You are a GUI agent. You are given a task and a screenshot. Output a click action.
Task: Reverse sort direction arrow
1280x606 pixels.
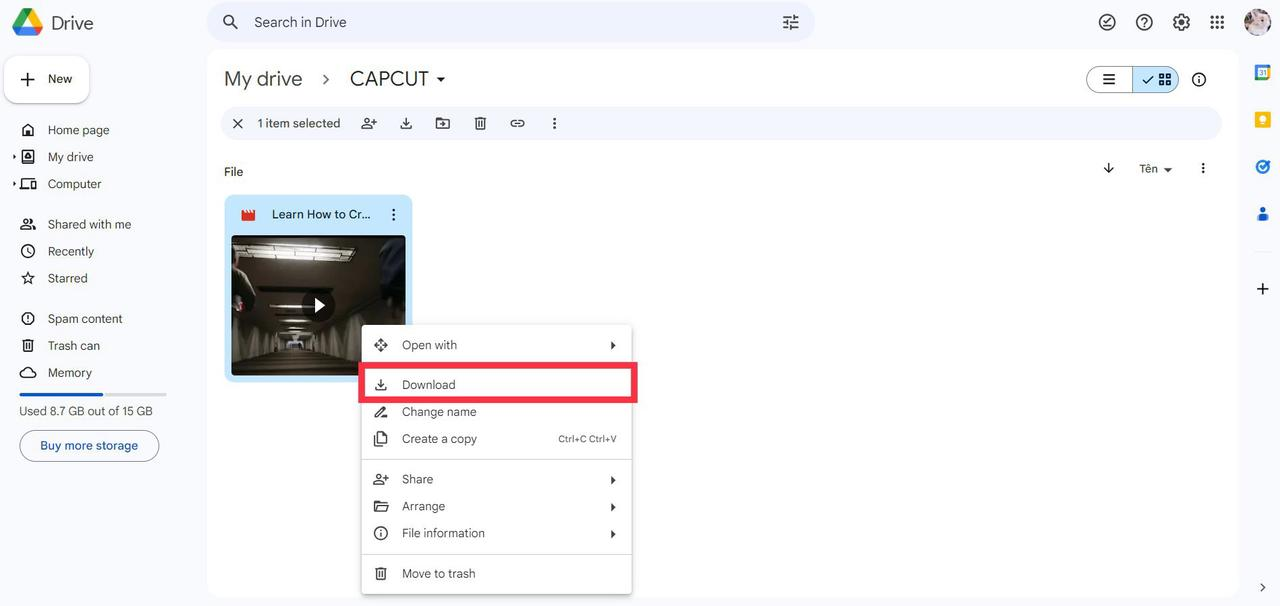click(x=1108, y=168)
